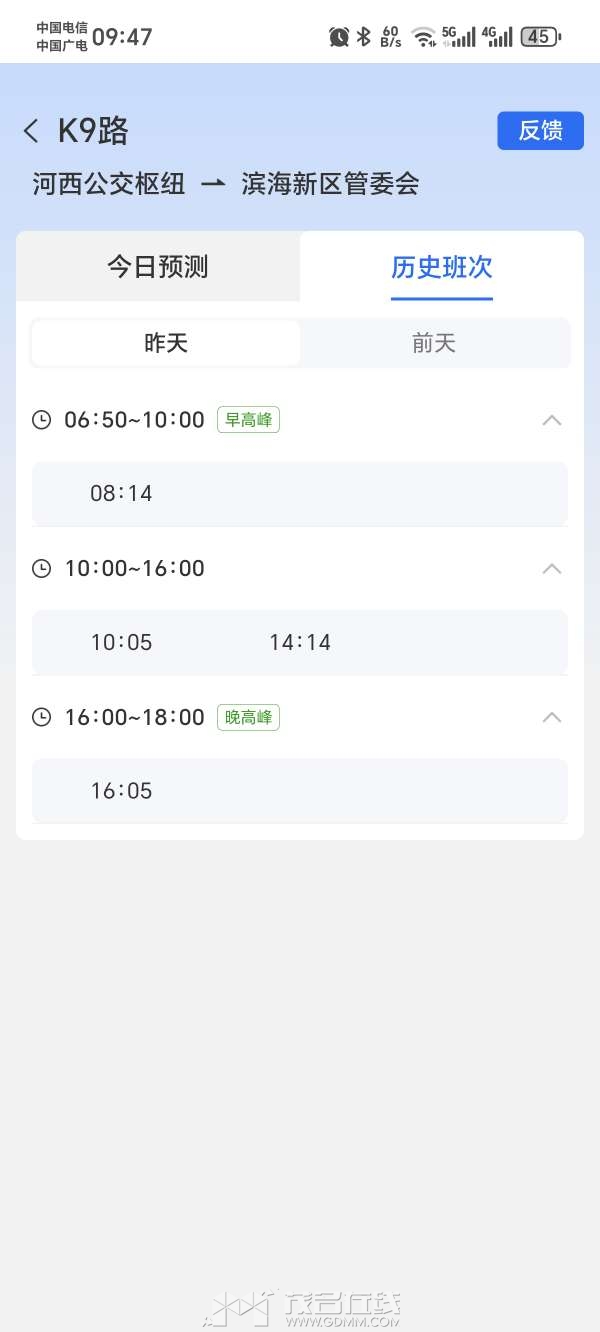Image resolution: width=600 pixels, height=1332 pixels.
Task: Click the clock icon beside 16:00~18:00
Action: point(41,717)
